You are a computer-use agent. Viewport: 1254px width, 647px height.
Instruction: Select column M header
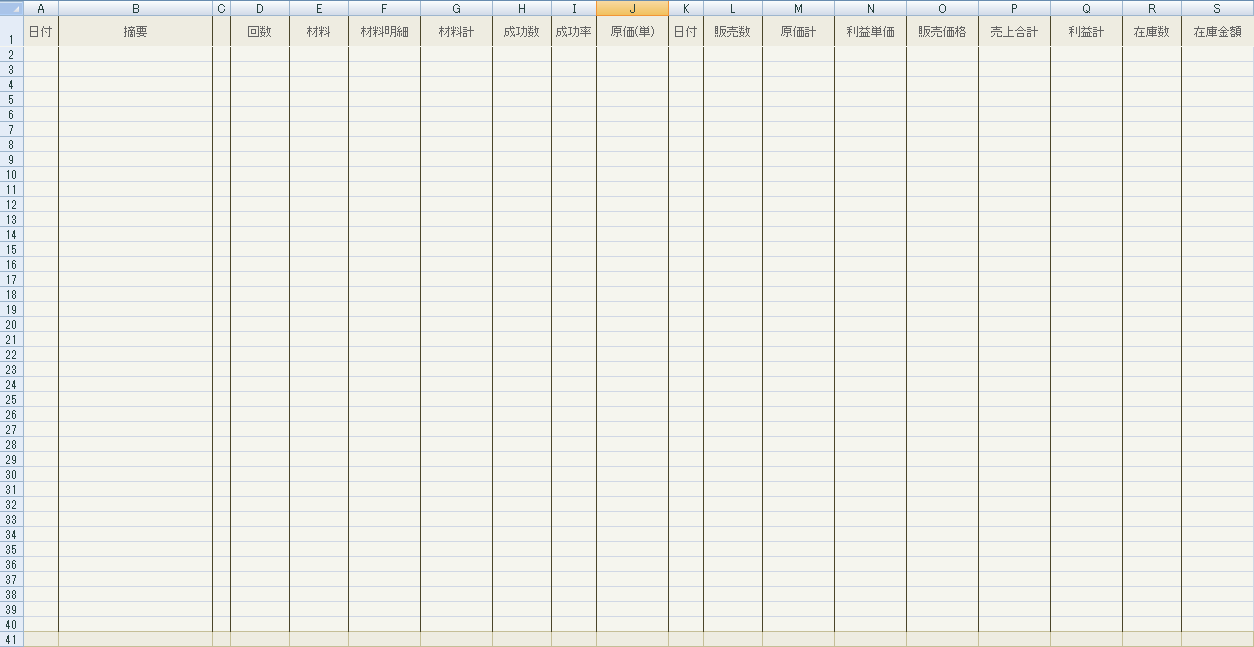[798, 8]
